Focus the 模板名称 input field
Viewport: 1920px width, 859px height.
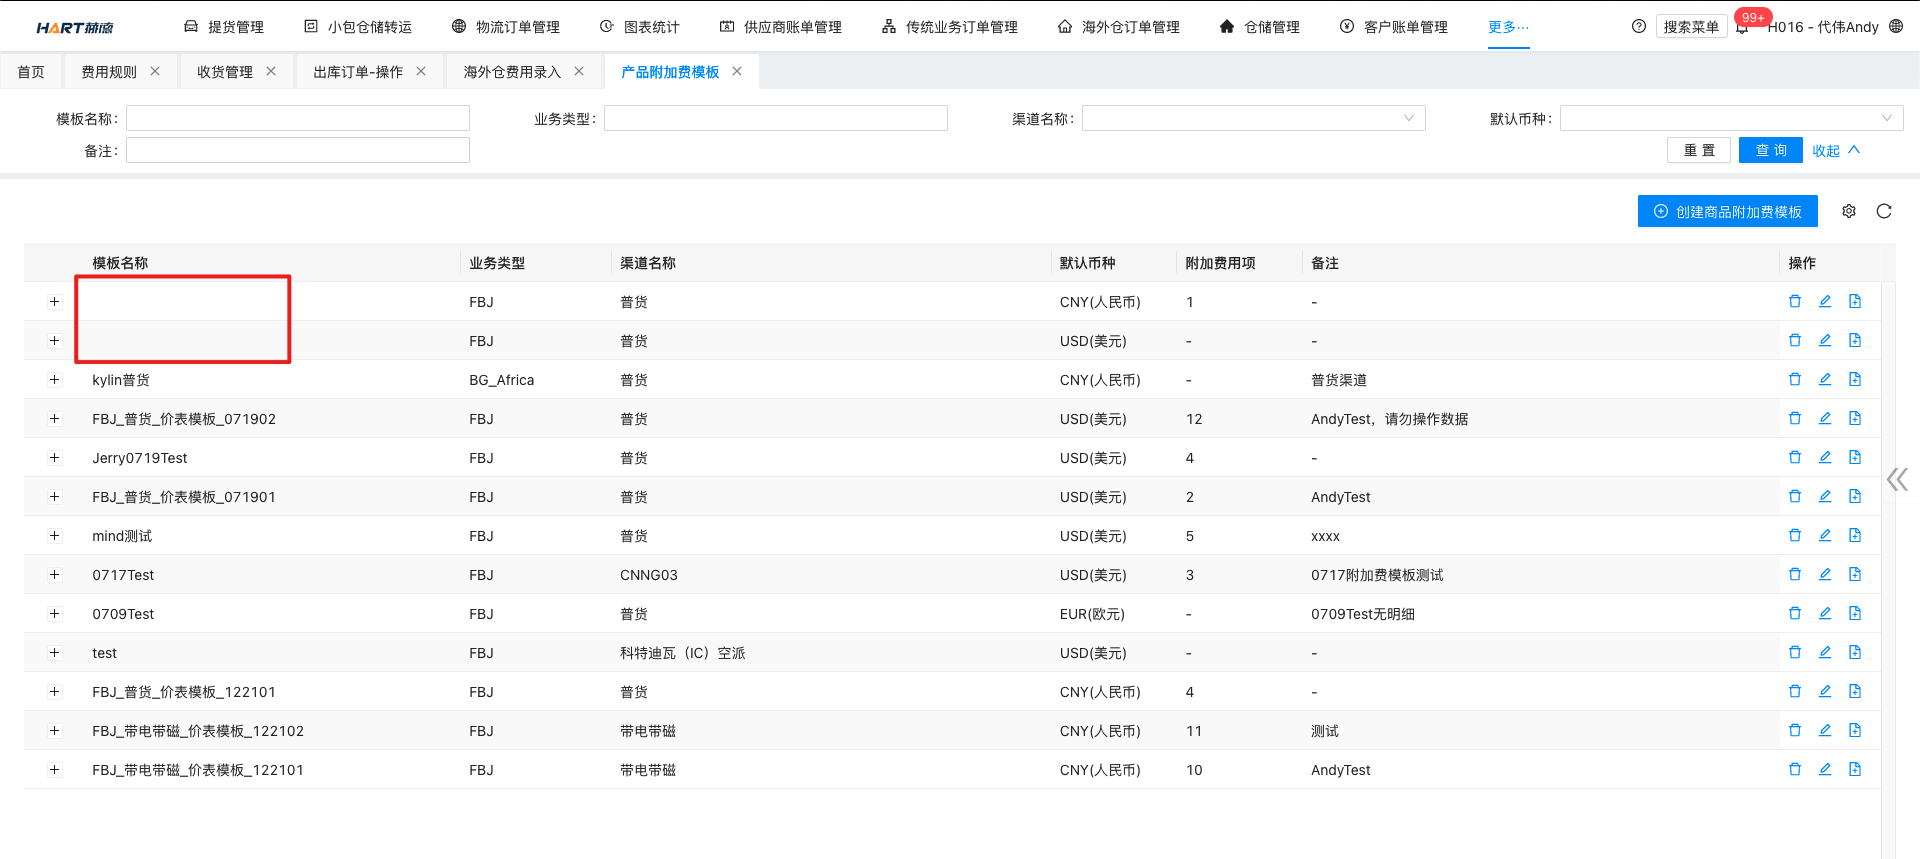pos(297,119)
